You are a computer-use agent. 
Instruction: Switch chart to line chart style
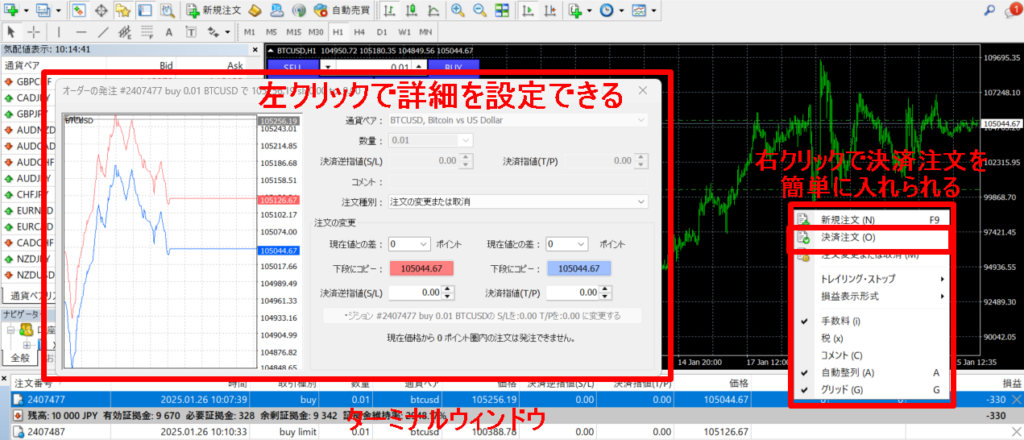433,10
